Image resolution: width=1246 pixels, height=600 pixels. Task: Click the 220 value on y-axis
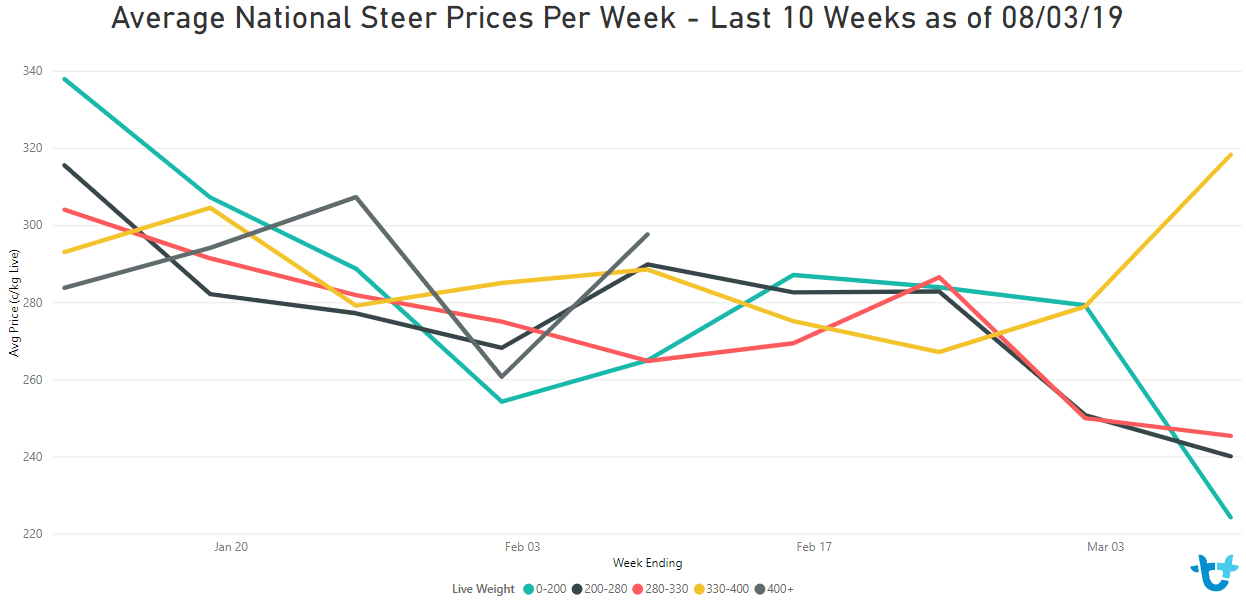coord(31,534)
